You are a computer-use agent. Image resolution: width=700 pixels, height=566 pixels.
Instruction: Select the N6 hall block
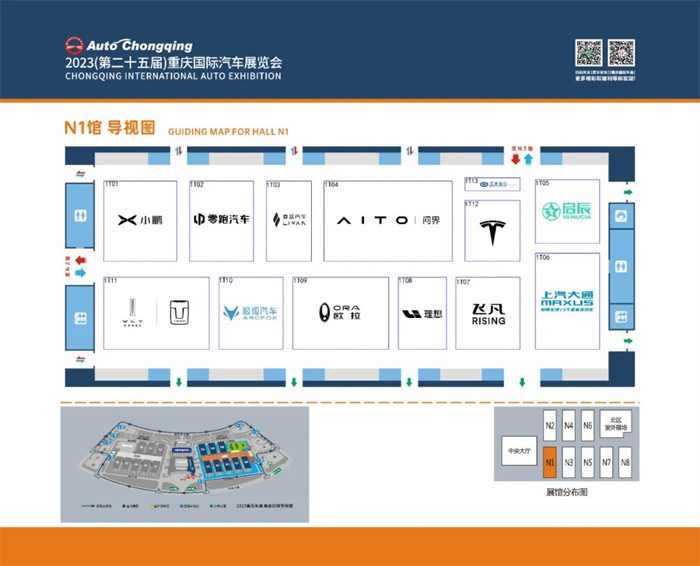coord(588,426)
